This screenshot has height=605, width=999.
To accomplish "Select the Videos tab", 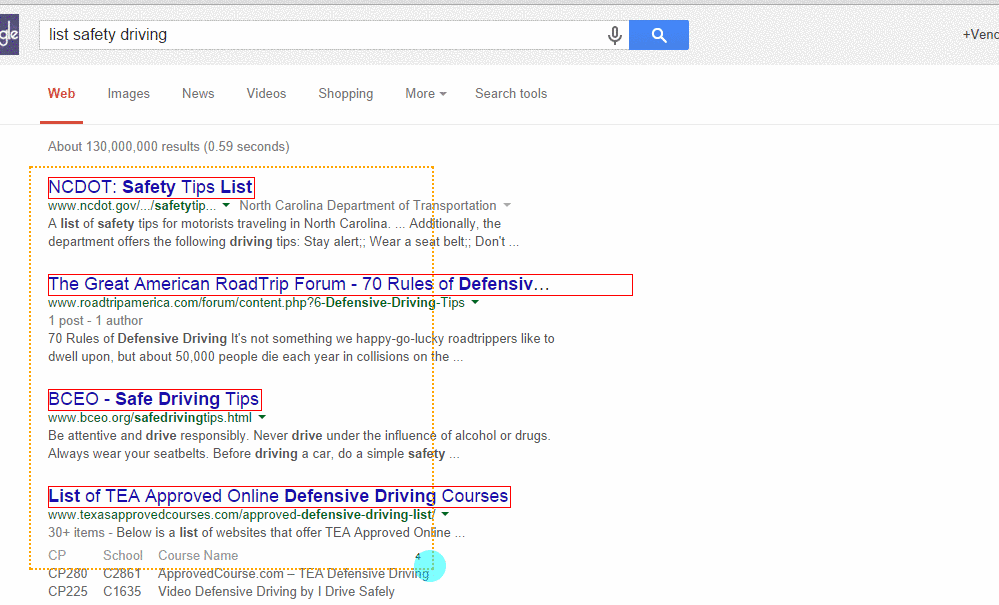I will click(x=266, y=94).
